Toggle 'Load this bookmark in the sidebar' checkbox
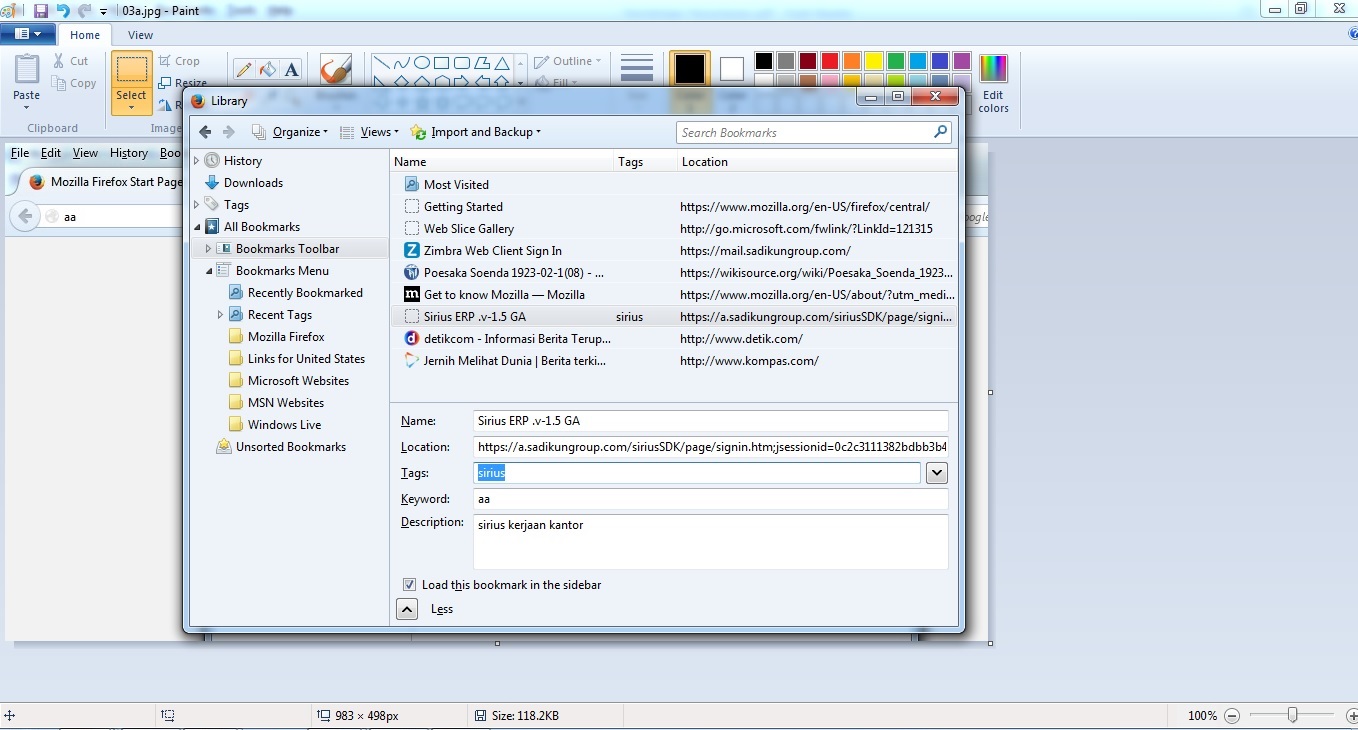The image size is (1358, 730). click(x=409, y=585)
